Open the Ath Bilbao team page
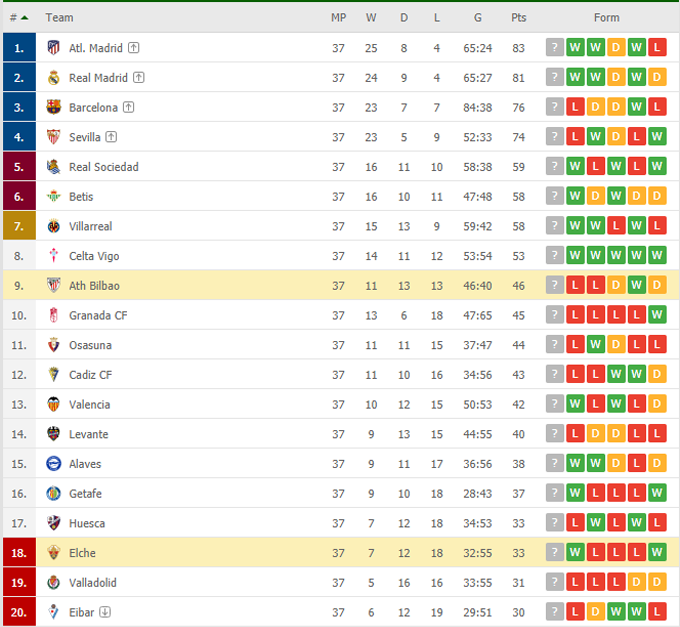The height and width of the screenshot is (627, 680). tap(94, 286)
